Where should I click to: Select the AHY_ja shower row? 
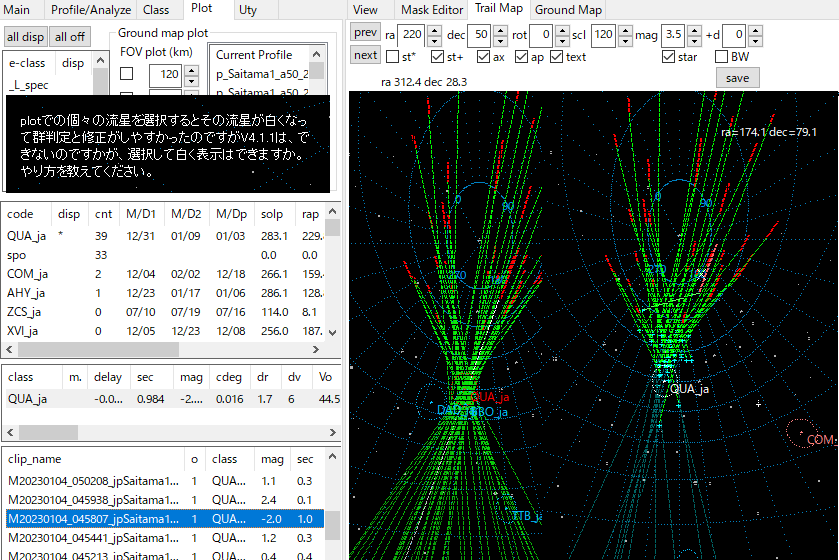(x=164, y=293)
